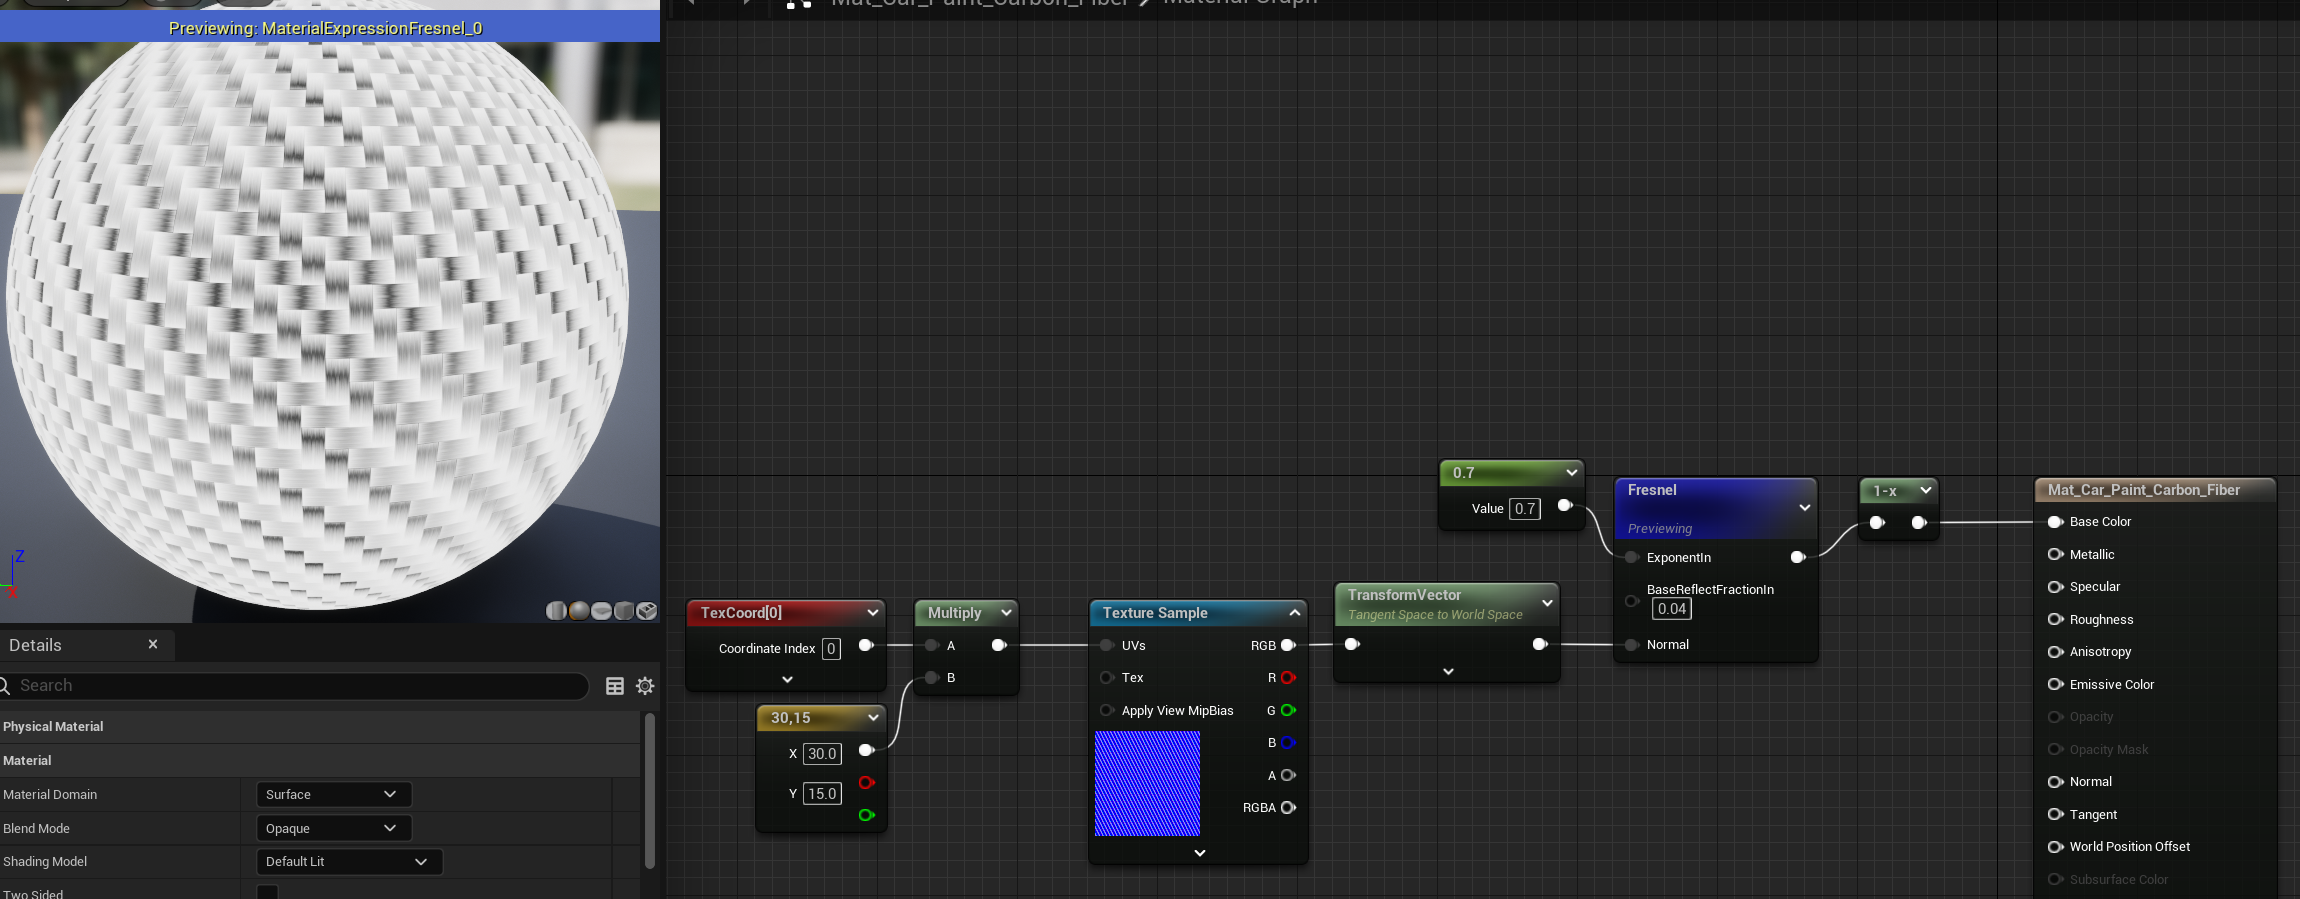Click blue texture thumbnail in Texture Sample

click(1147, 784)
